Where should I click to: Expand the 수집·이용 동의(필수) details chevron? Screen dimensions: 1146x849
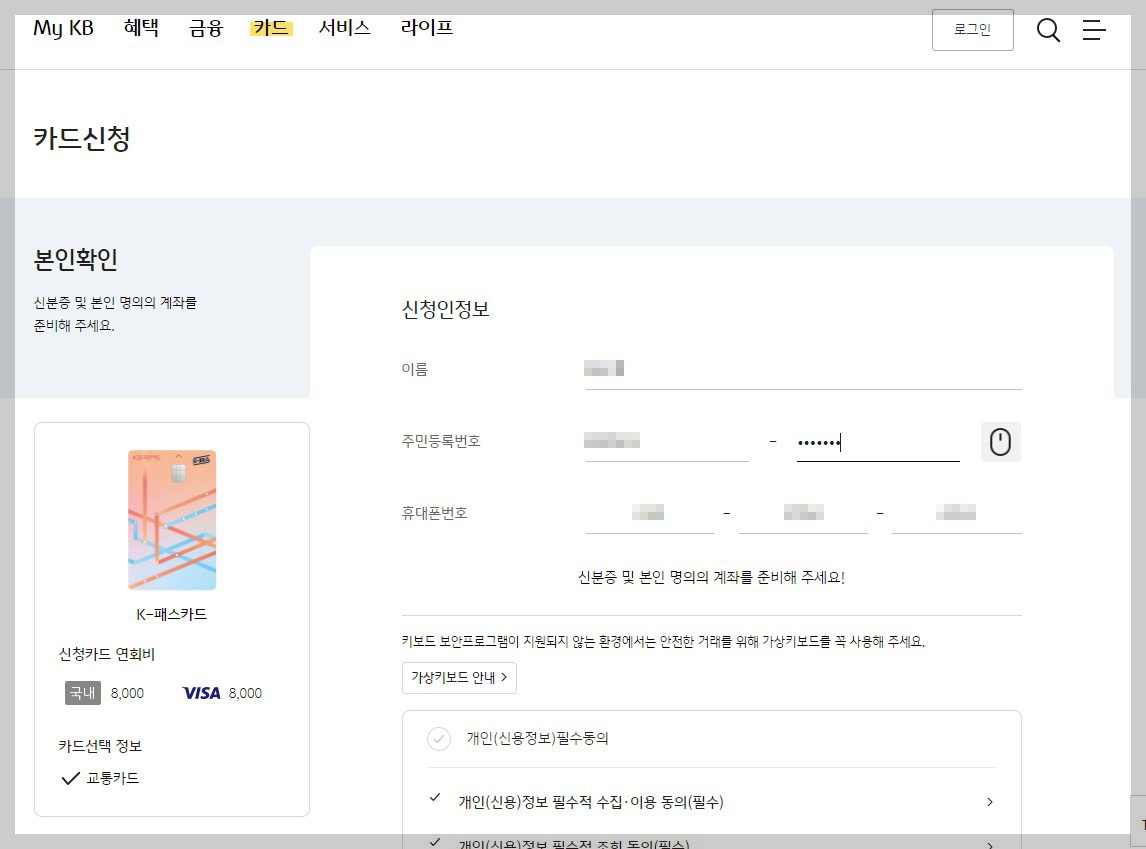coord(990,802)
